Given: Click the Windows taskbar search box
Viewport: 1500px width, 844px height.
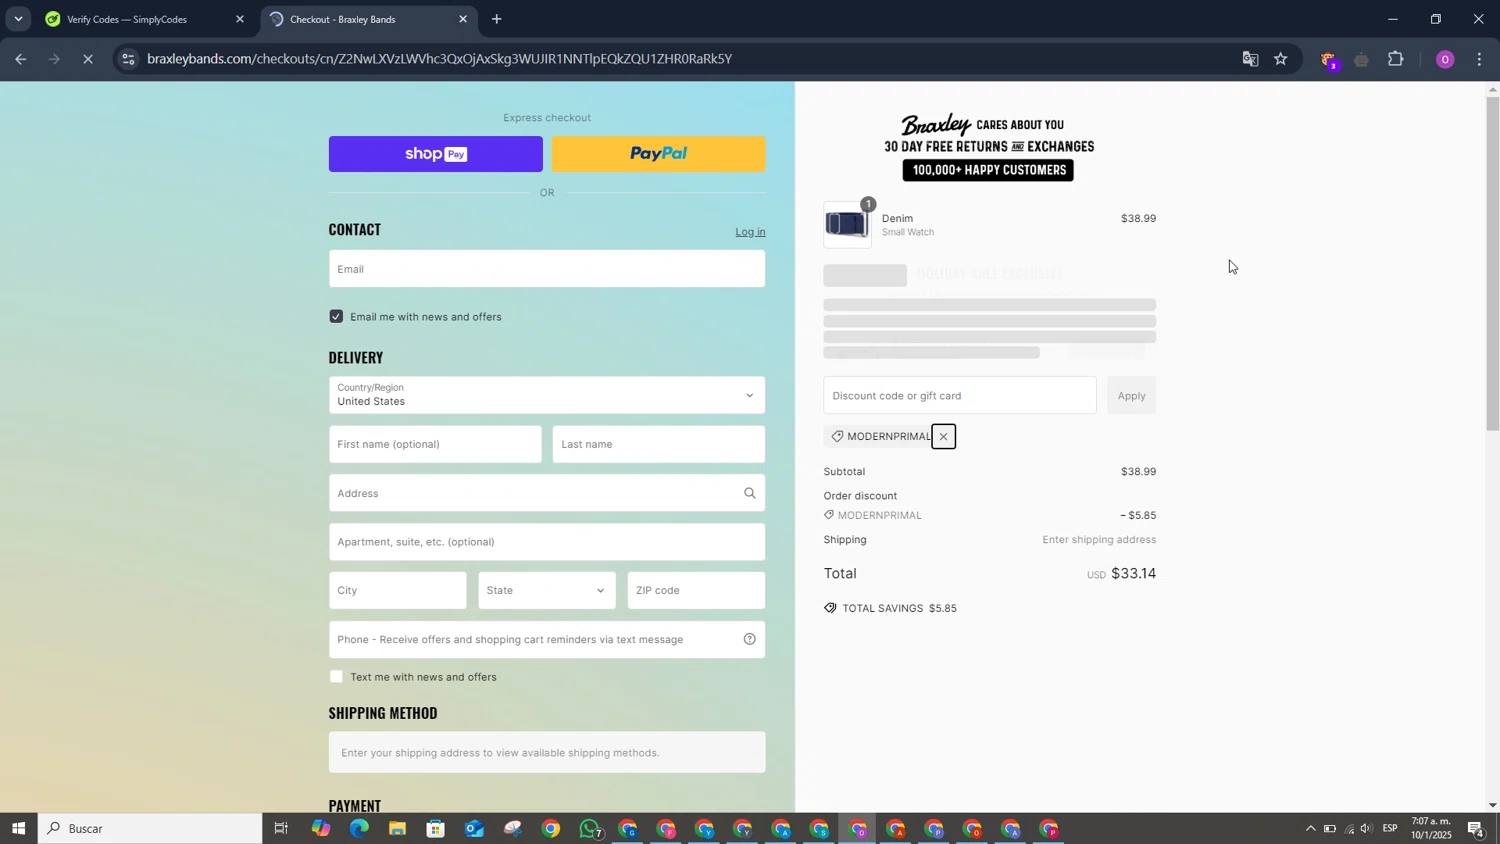Looking at the screenshot, I should point(151,829).
